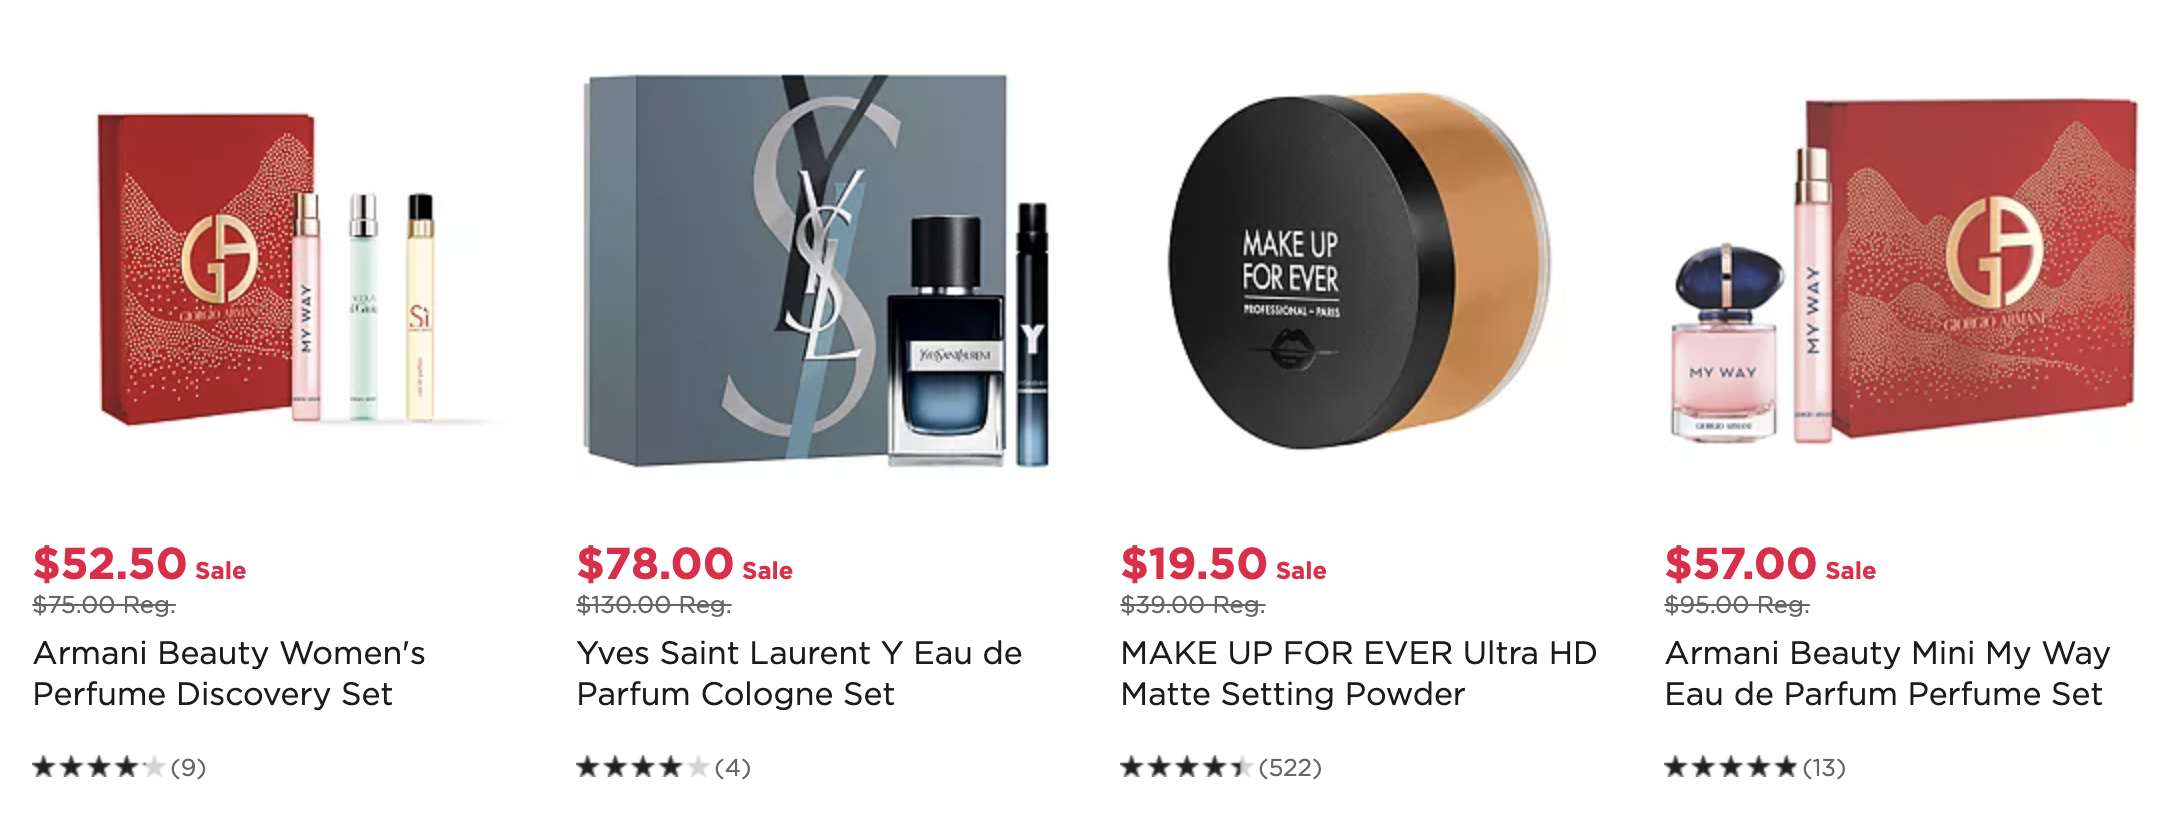Click five-star rating with 13 reviews

(x=1730, y=767)
